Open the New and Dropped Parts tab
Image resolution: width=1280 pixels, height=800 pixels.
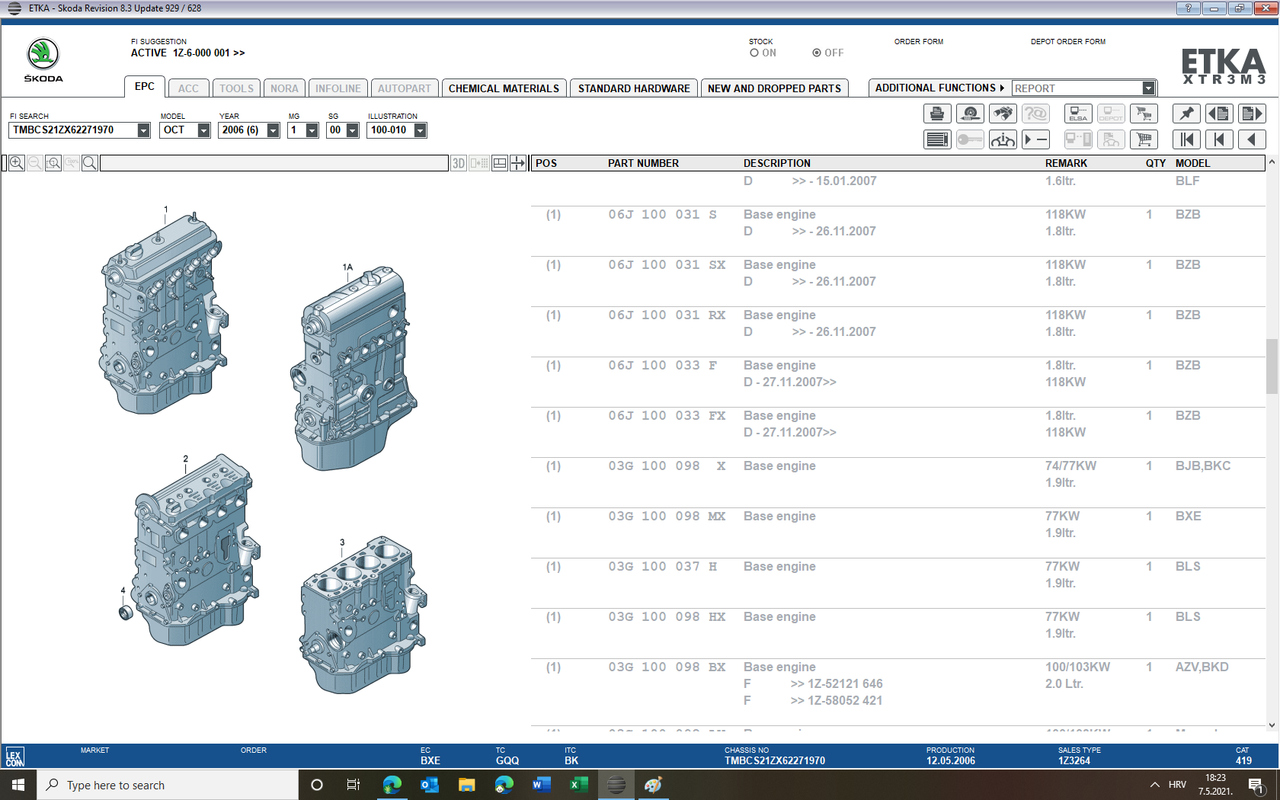point(774,88)
